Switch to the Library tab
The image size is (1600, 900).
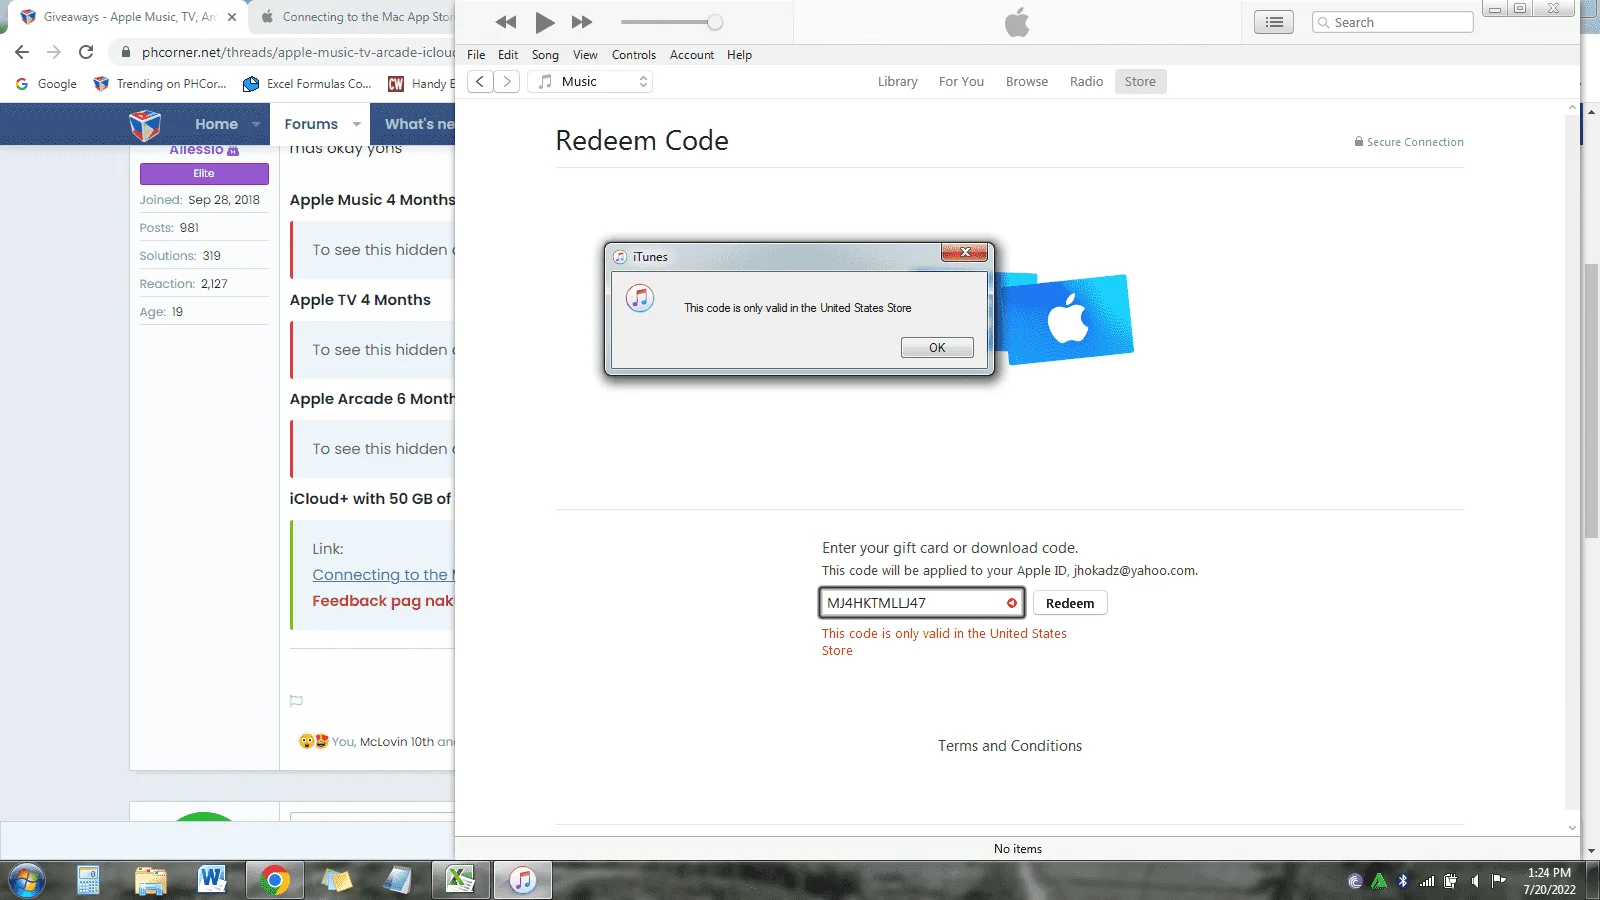click(897, 82)
